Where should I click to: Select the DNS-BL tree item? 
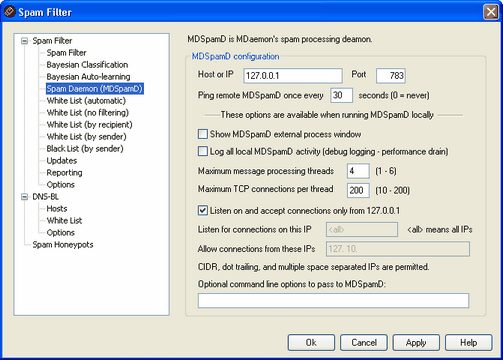45,197
